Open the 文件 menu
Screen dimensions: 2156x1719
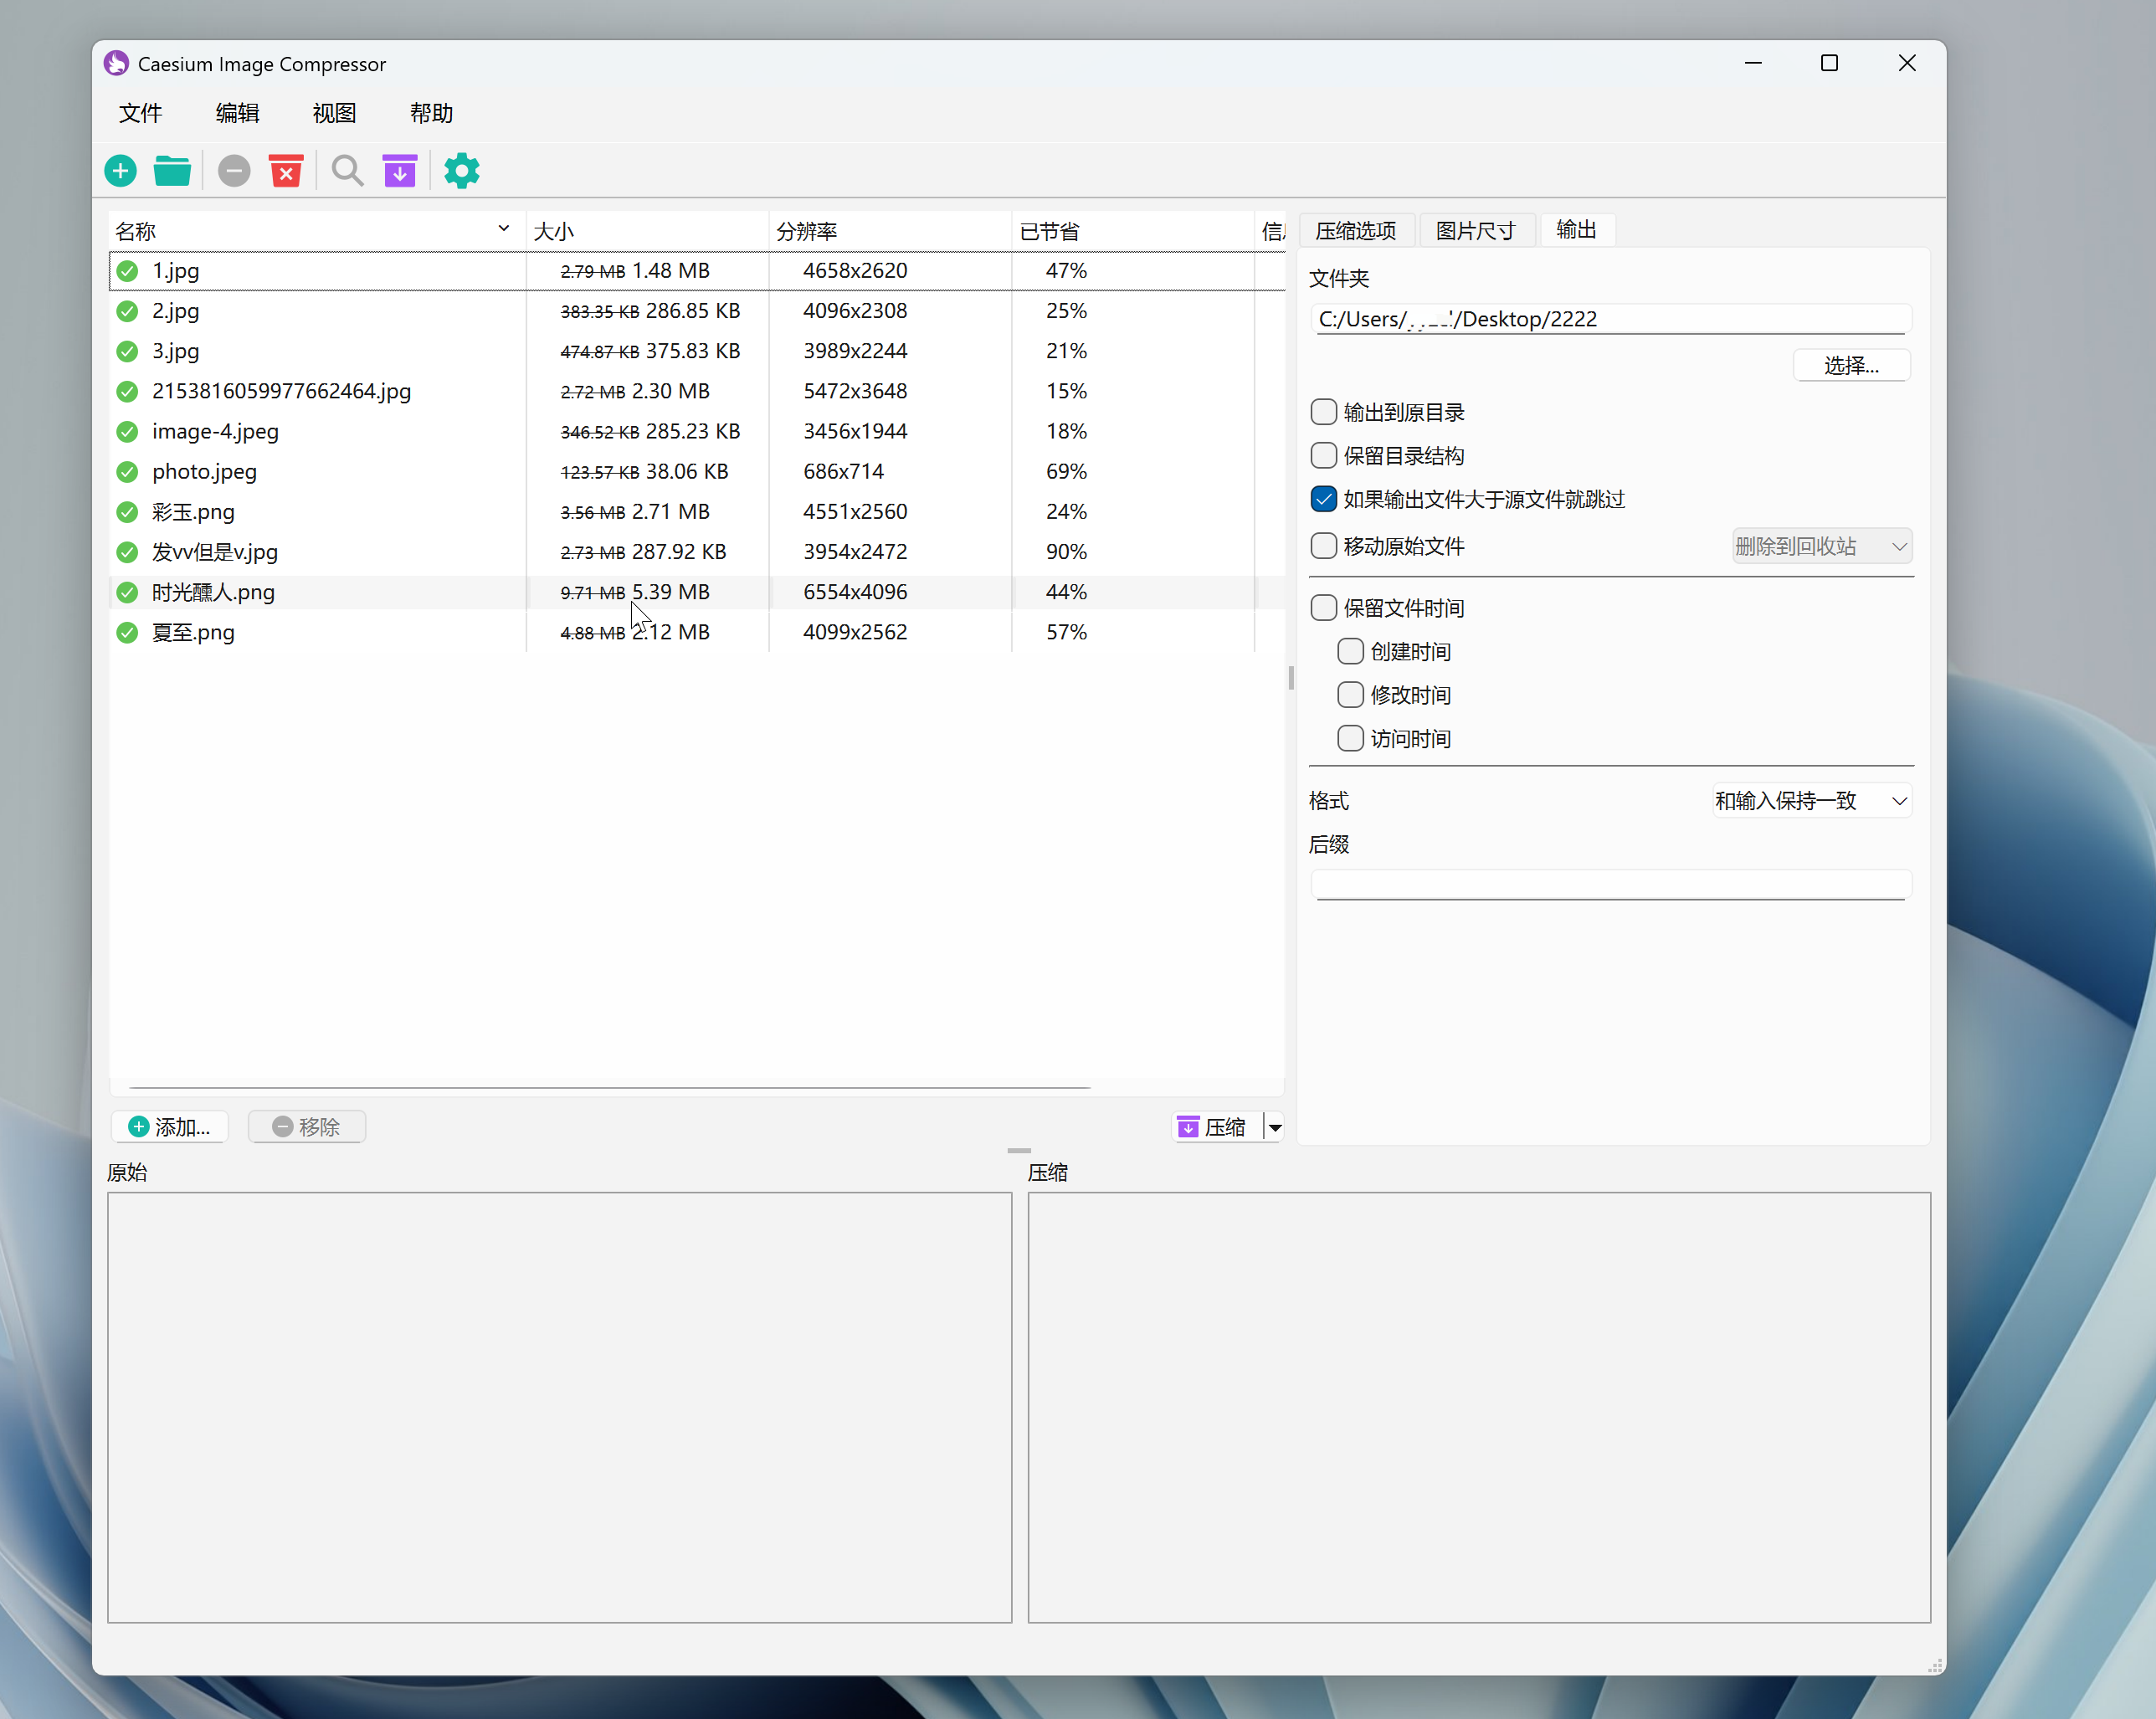140,113
